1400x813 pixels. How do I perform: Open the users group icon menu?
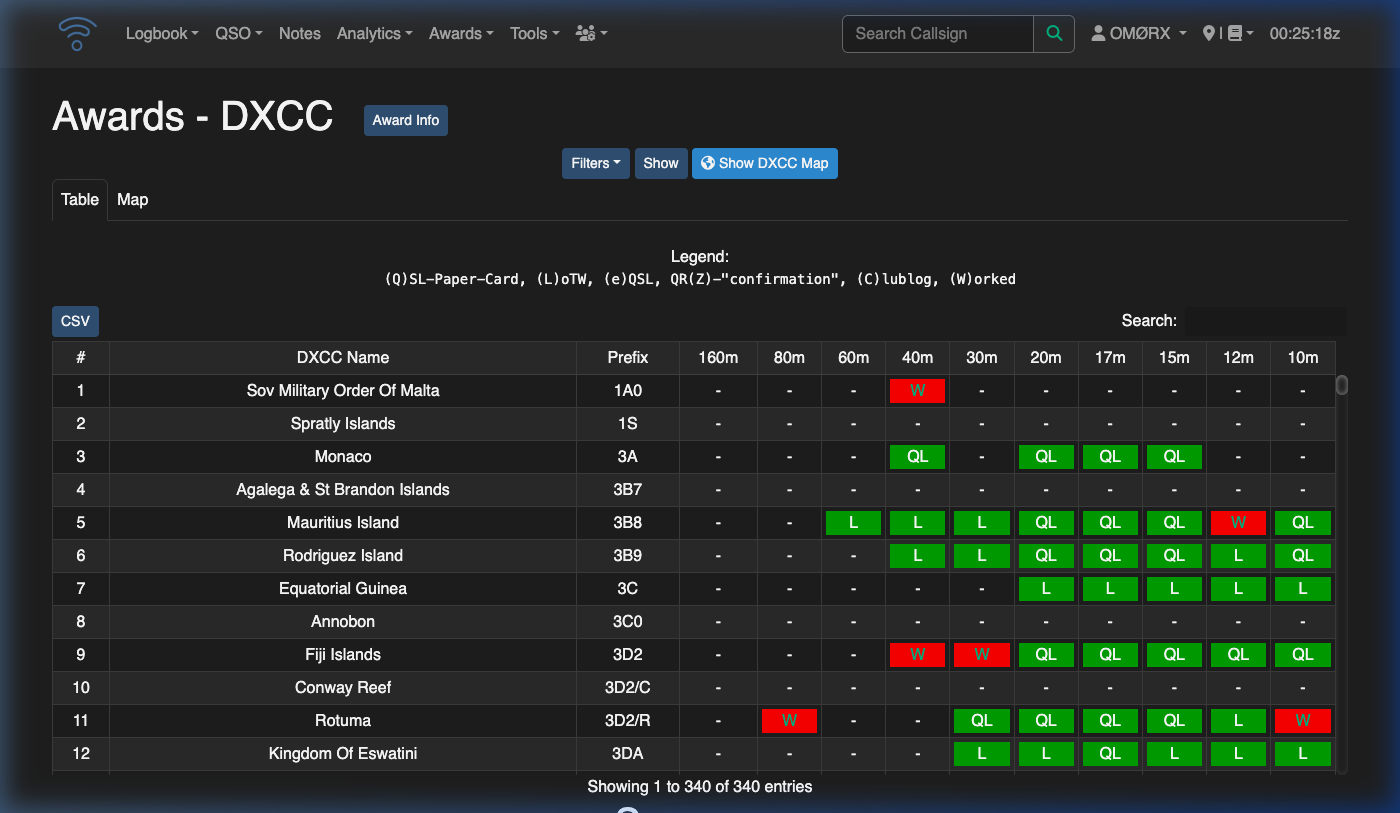coord(591,33)
